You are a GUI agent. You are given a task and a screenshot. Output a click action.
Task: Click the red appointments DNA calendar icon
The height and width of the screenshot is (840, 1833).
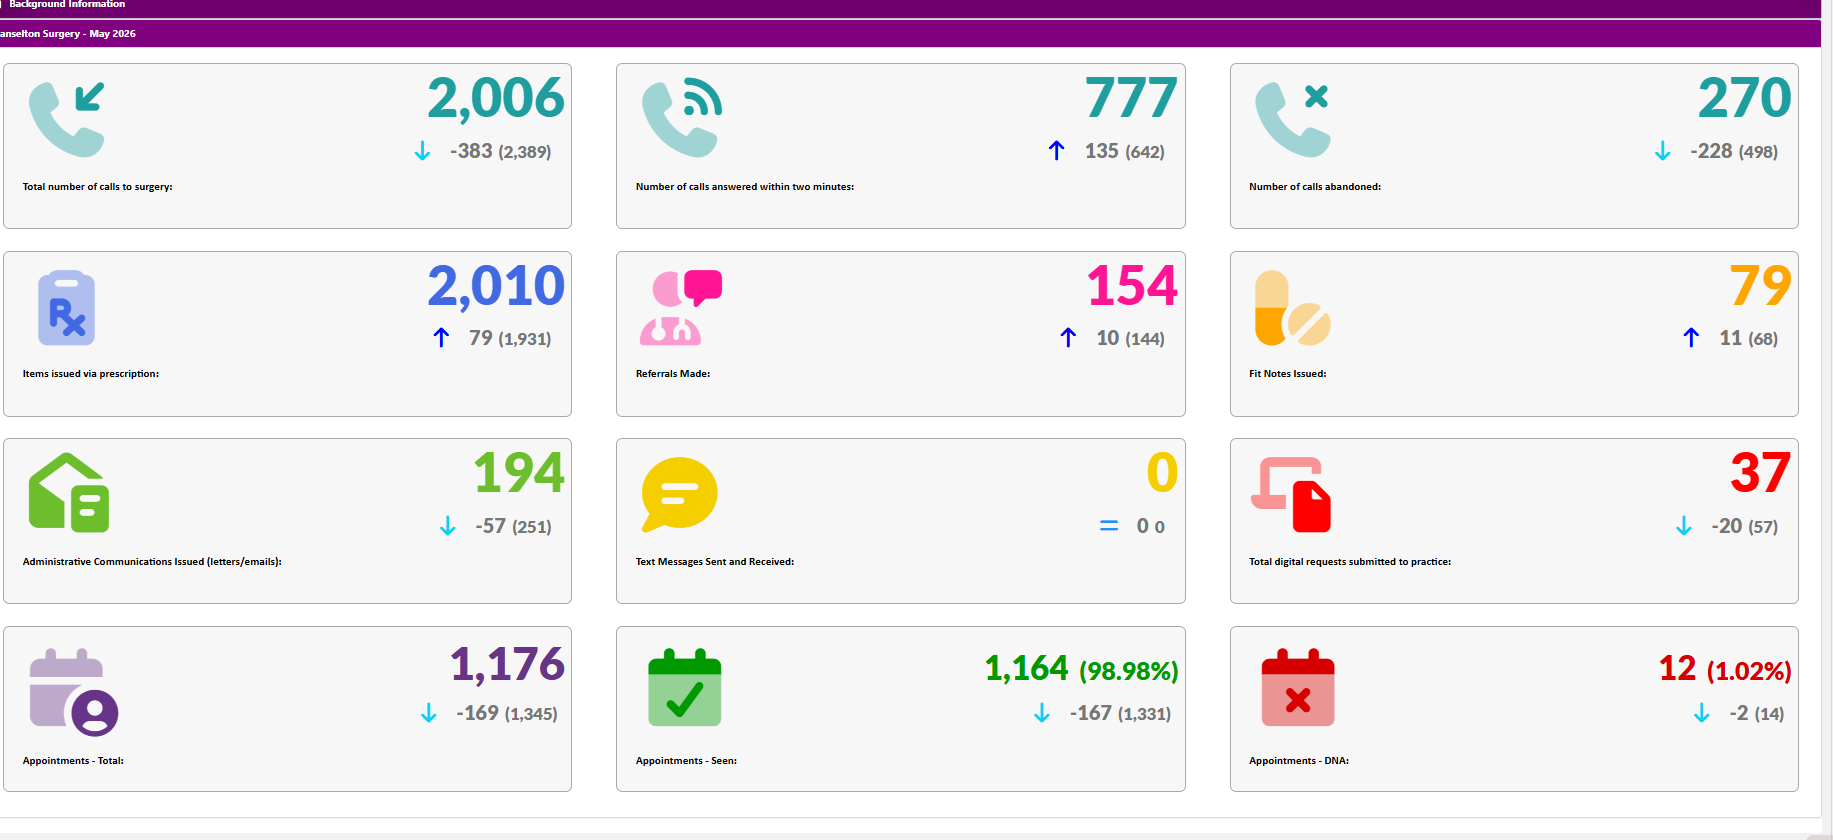[1298, 688]
